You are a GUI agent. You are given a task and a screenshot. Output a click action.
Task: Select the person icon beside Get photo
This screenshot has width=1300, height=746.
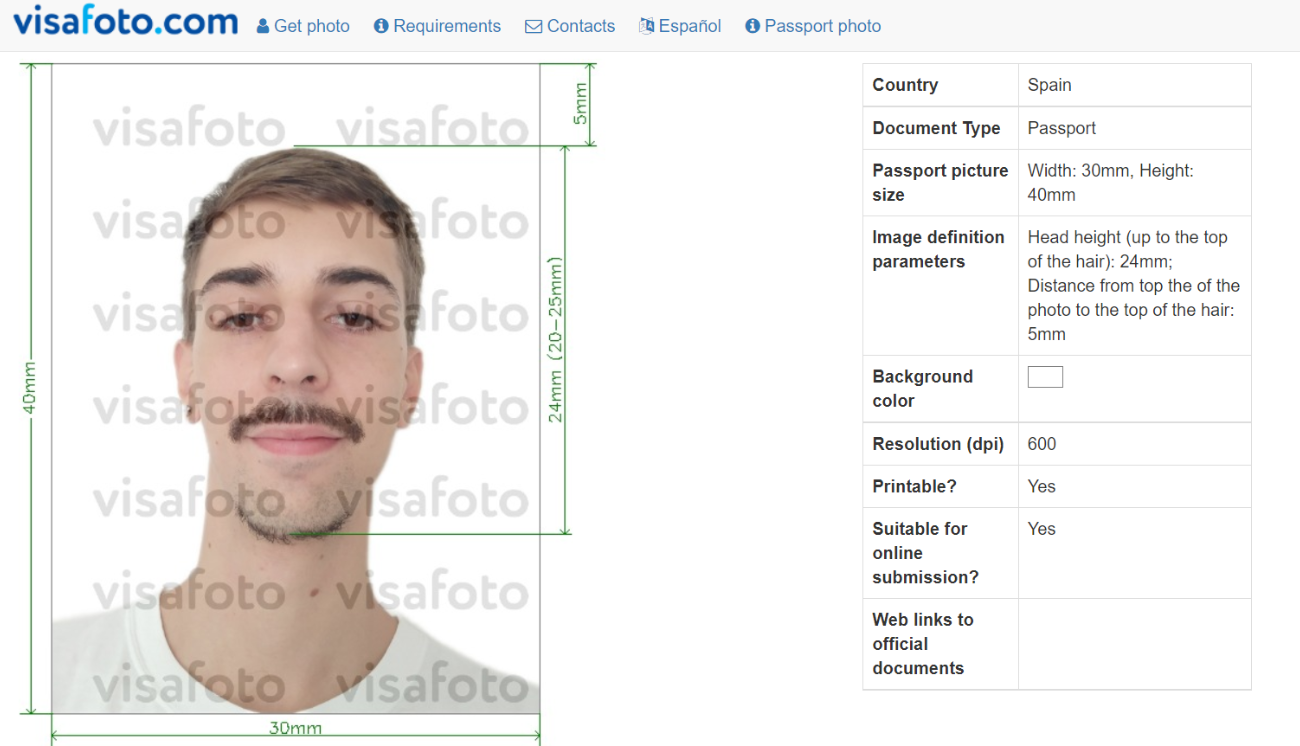(261, 26)
